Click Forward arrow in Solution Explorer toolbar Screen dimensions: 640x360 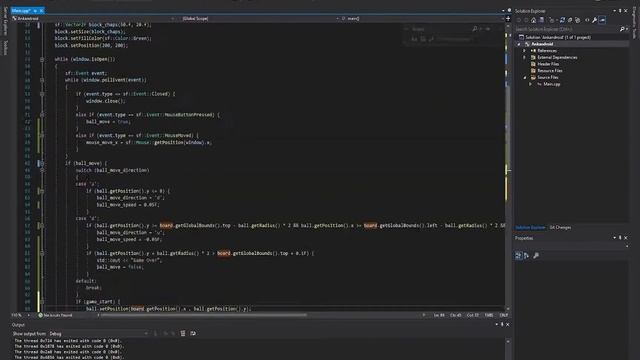[526, 20]
